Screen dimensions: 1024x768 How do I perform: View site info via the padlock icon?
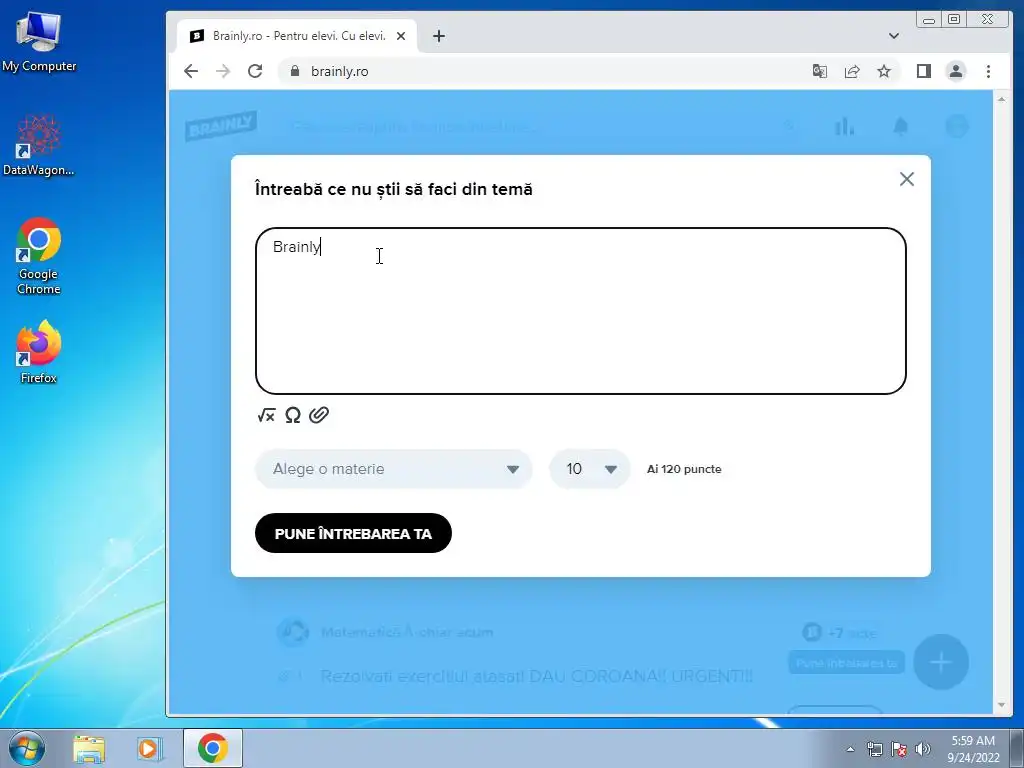coord(295,71)
